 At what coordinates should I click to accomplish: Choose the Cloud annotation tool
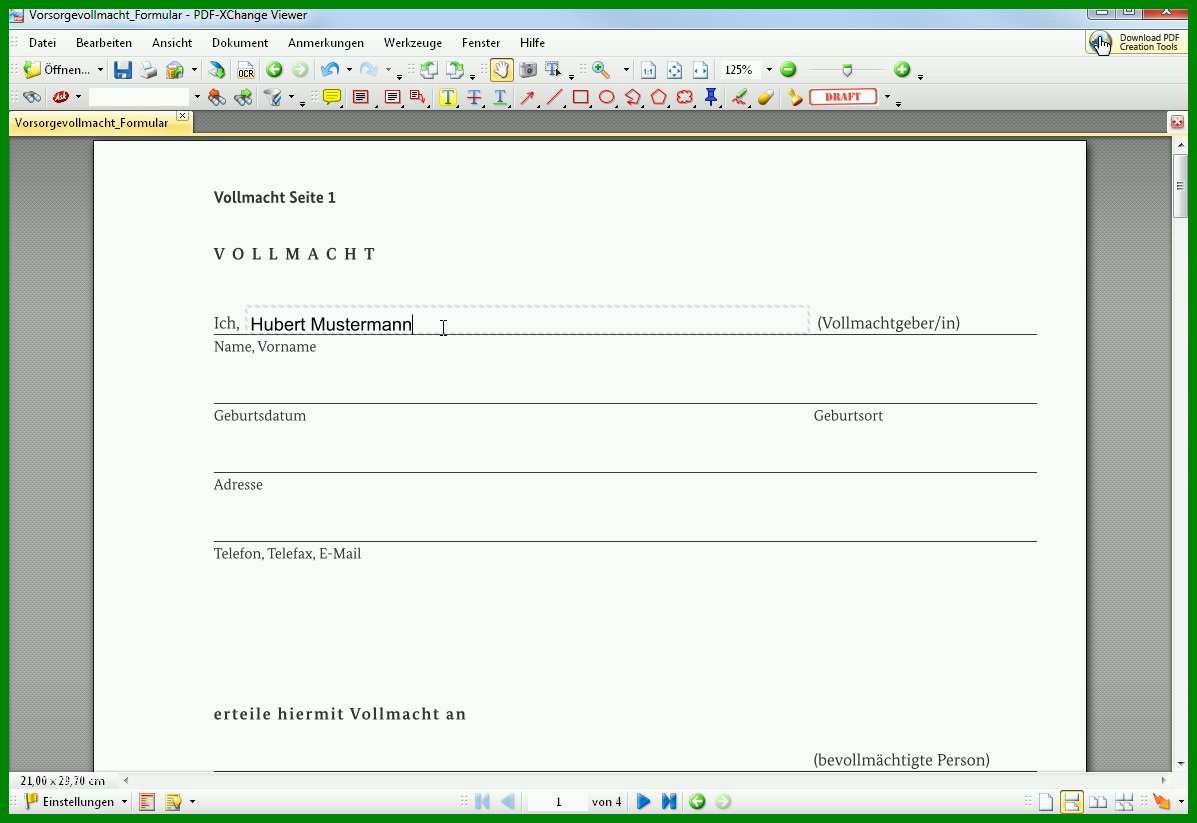pos(685,97)
